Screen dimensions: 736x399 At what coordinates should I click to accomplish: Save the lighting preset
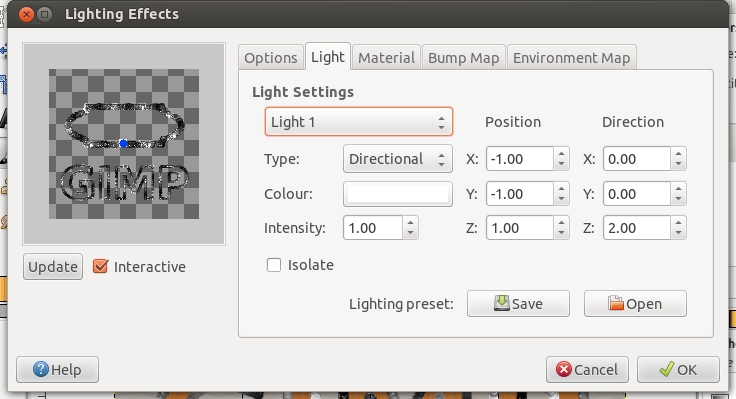pyautogui.click(x=518, y=304)
